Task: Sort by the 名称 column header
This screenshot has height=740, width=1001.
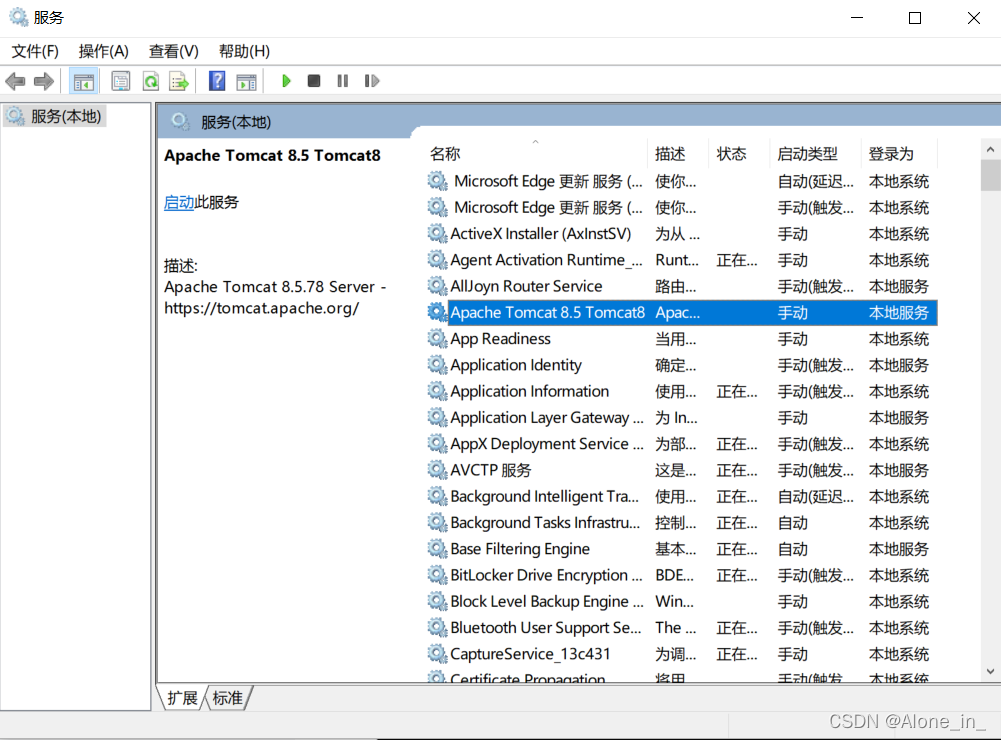Action: coord(445,153)
